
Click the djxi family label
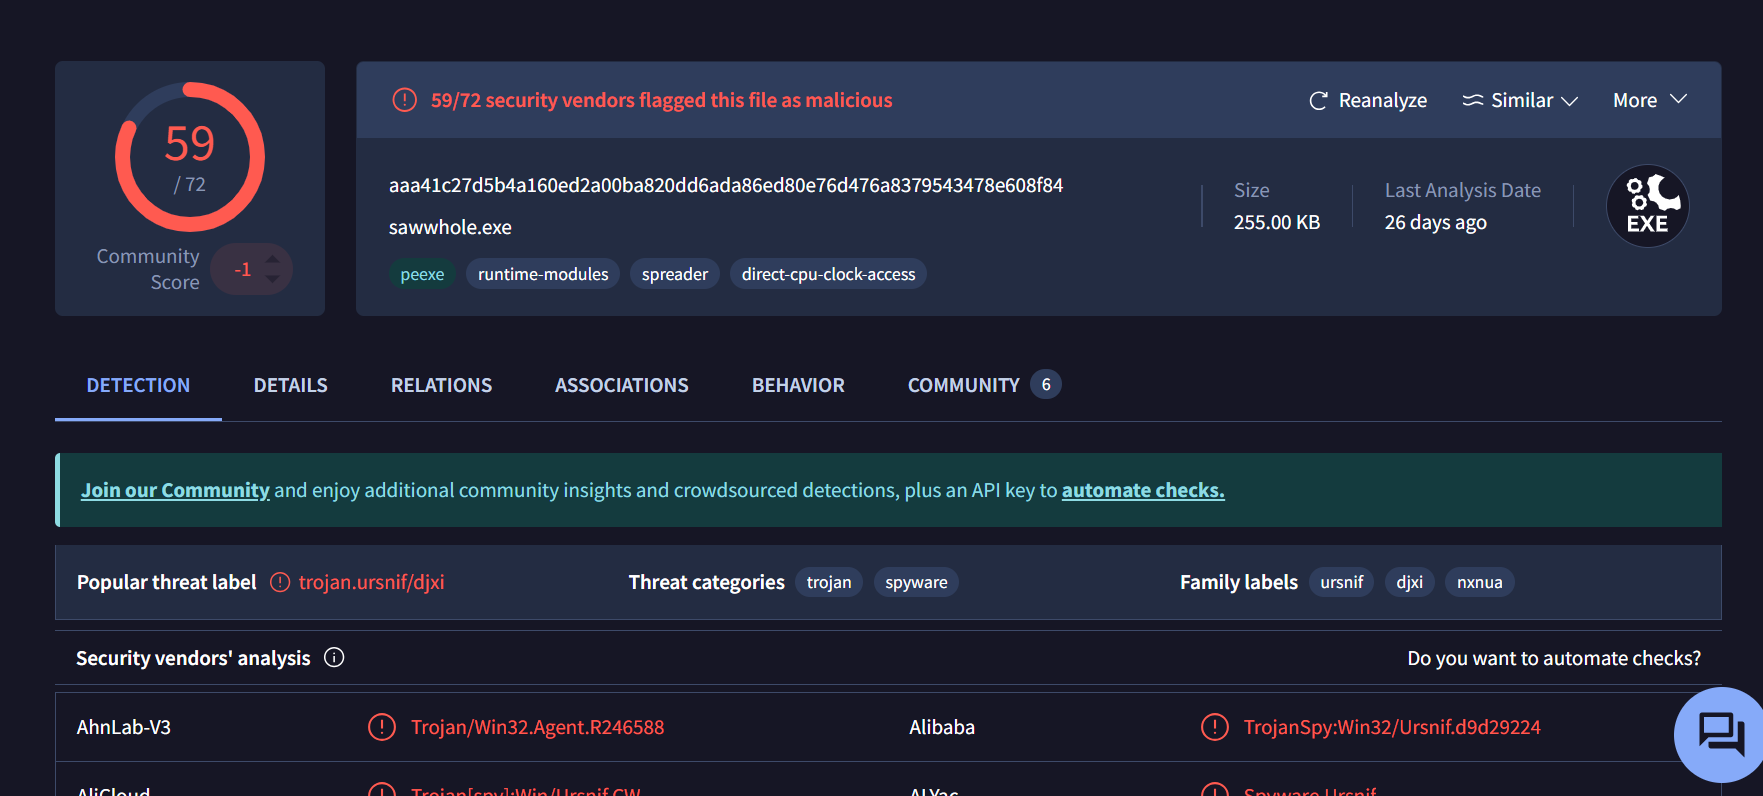1410,582
